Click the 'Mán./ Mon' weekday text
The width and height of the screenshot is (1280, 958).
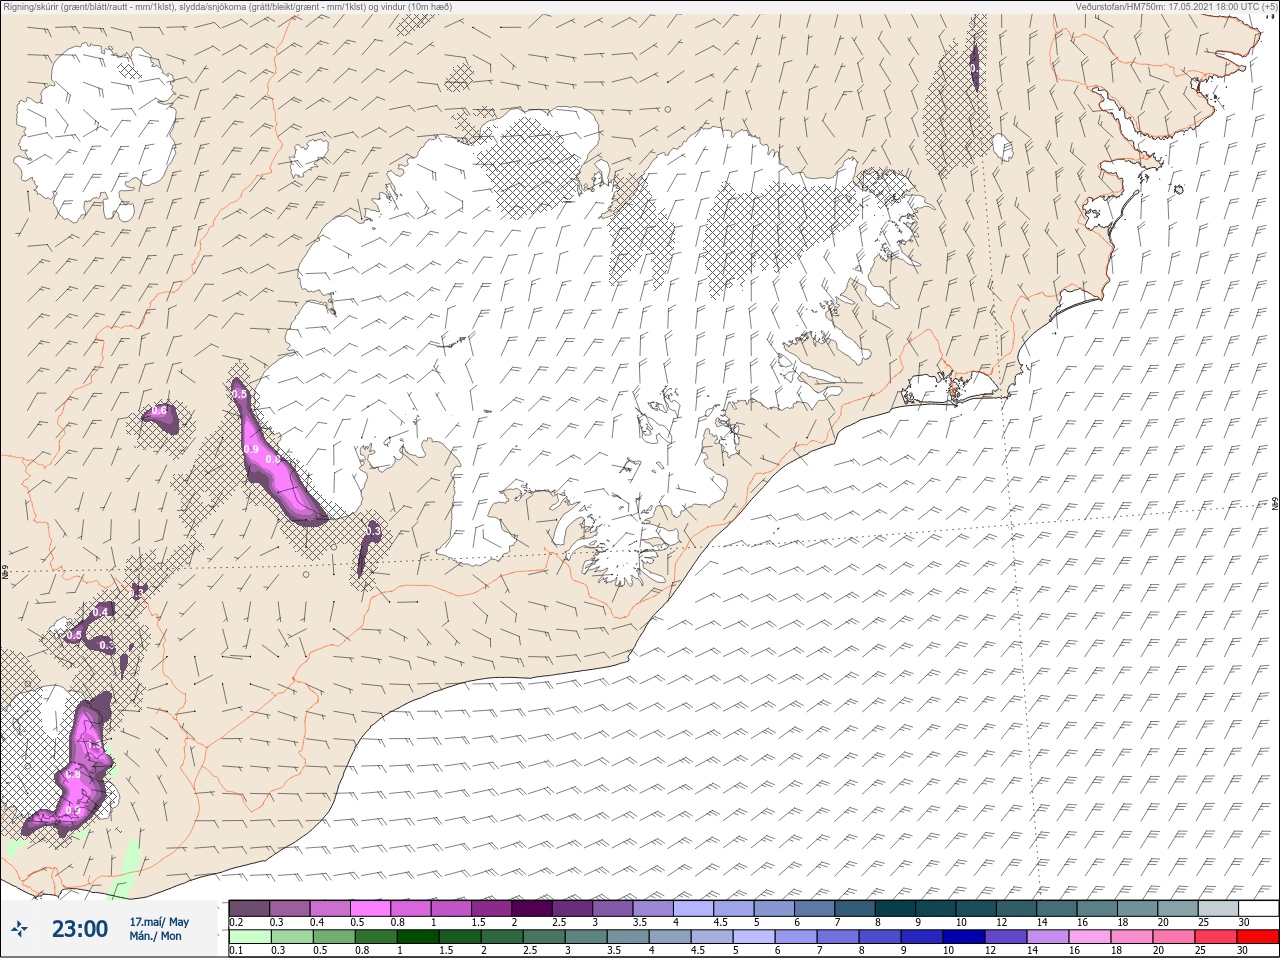155,937
